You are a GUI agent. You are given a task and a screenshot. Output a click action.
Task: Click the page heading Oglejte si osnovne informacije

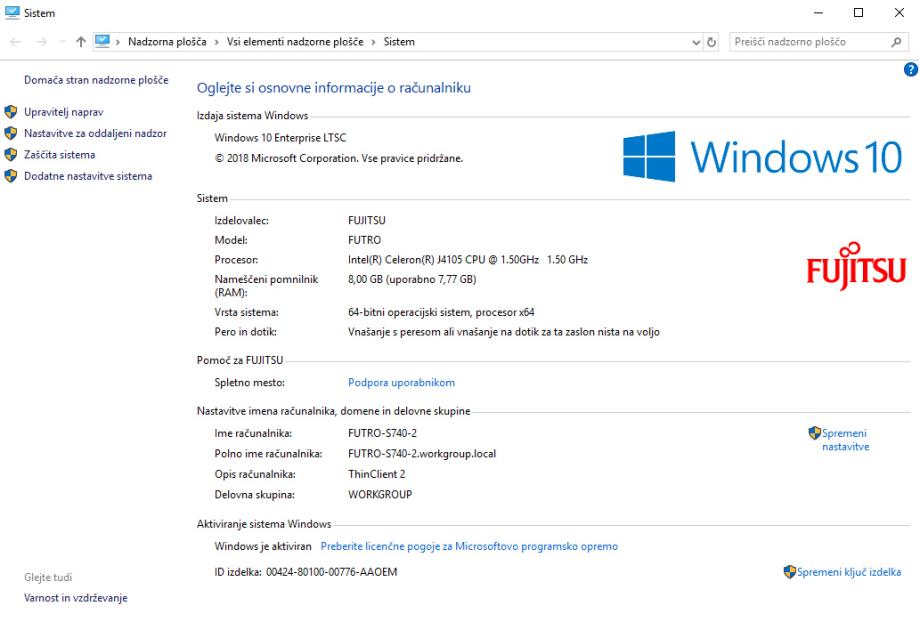333,88
